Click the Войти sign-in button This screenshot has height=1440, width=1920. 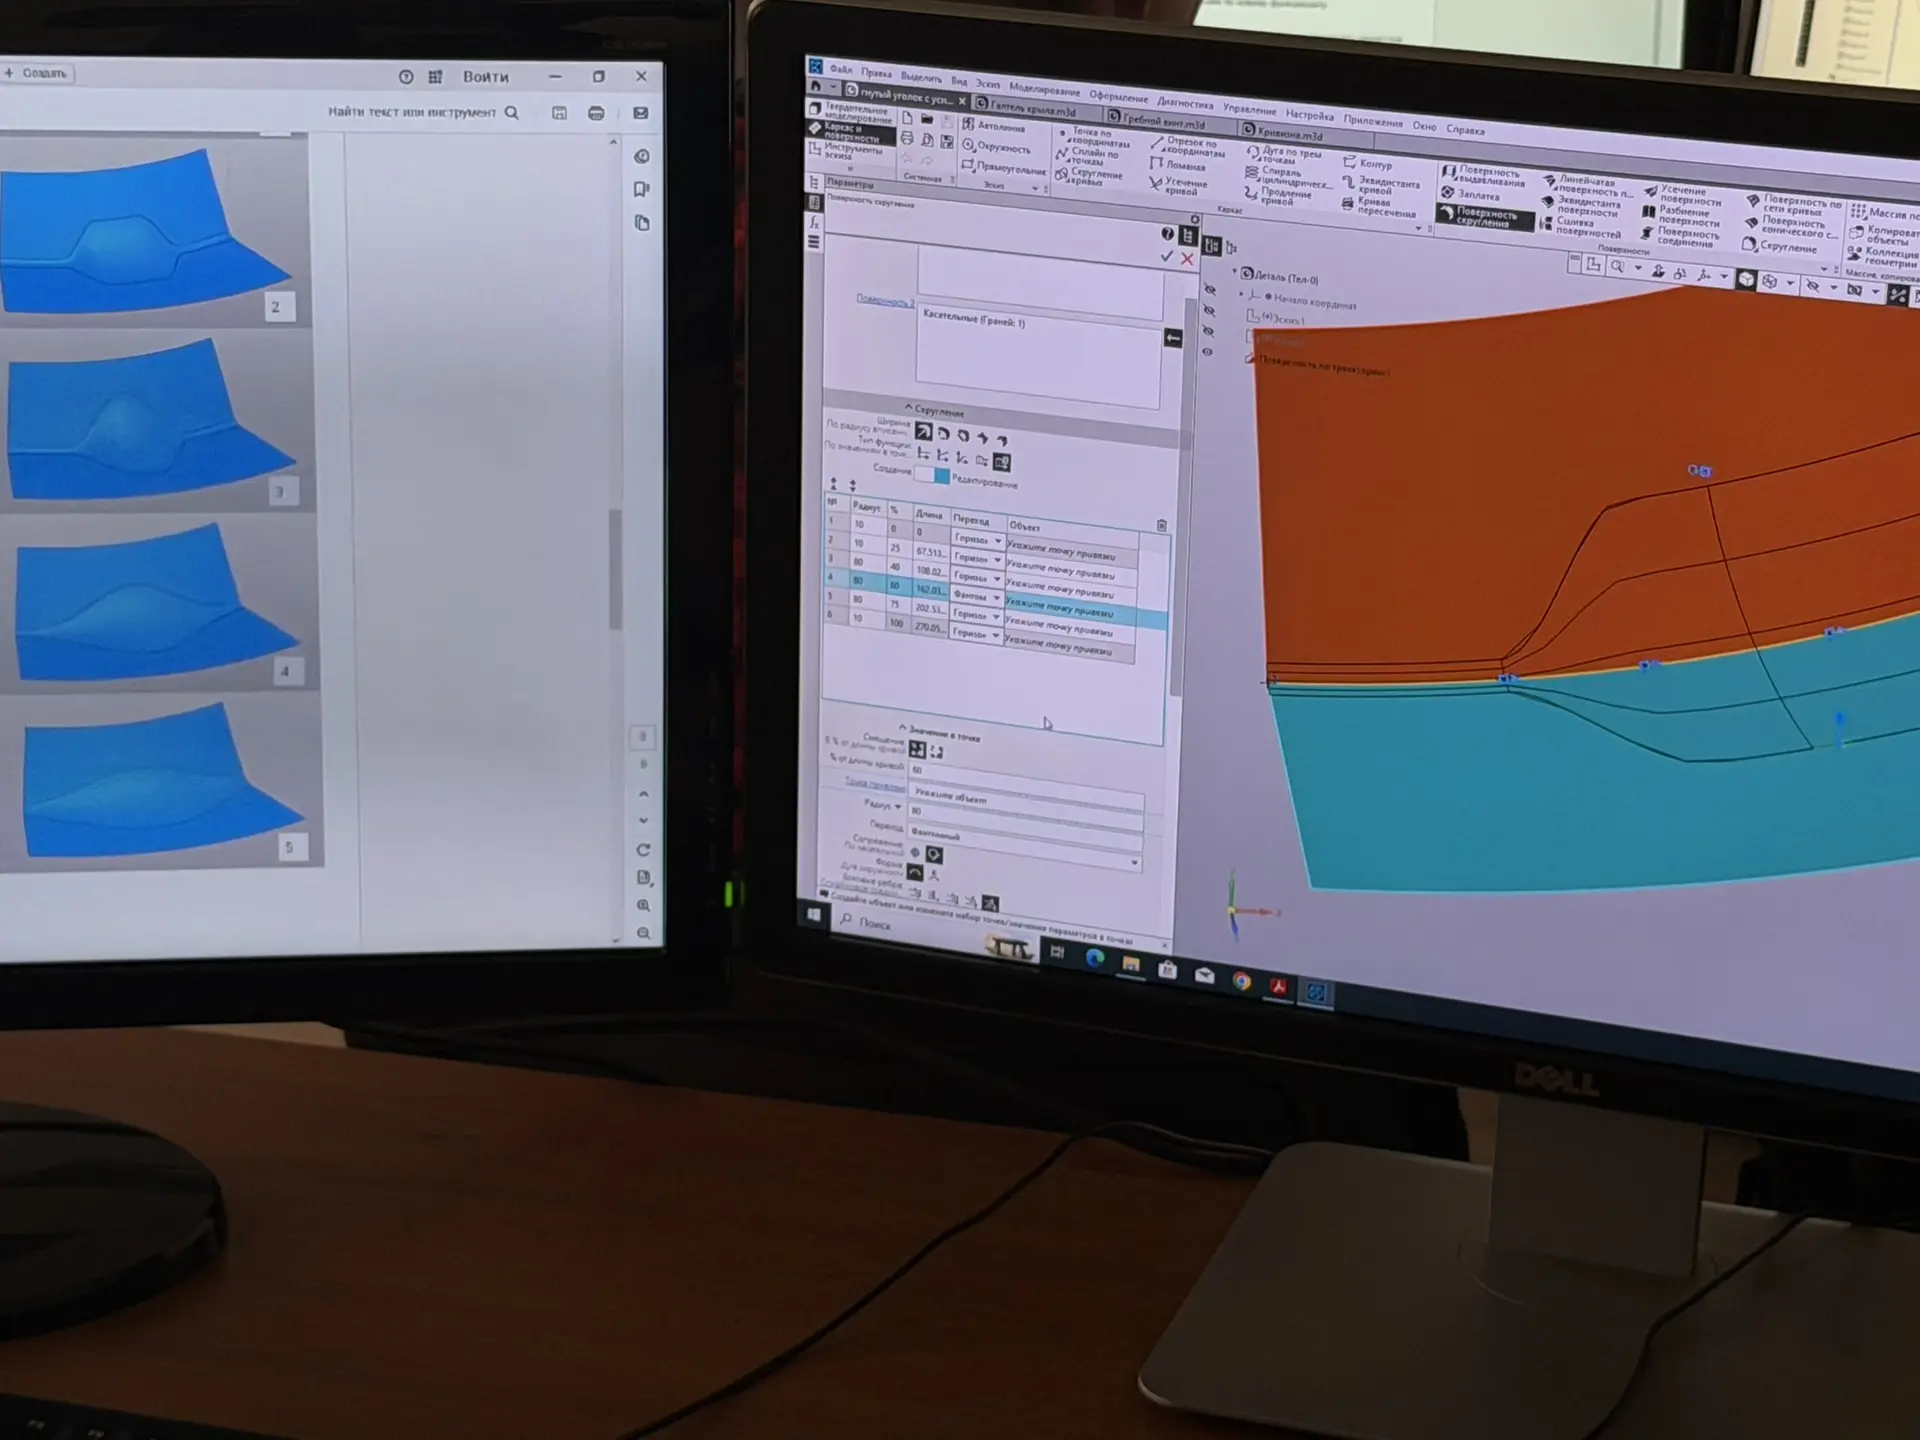point(486,77)
